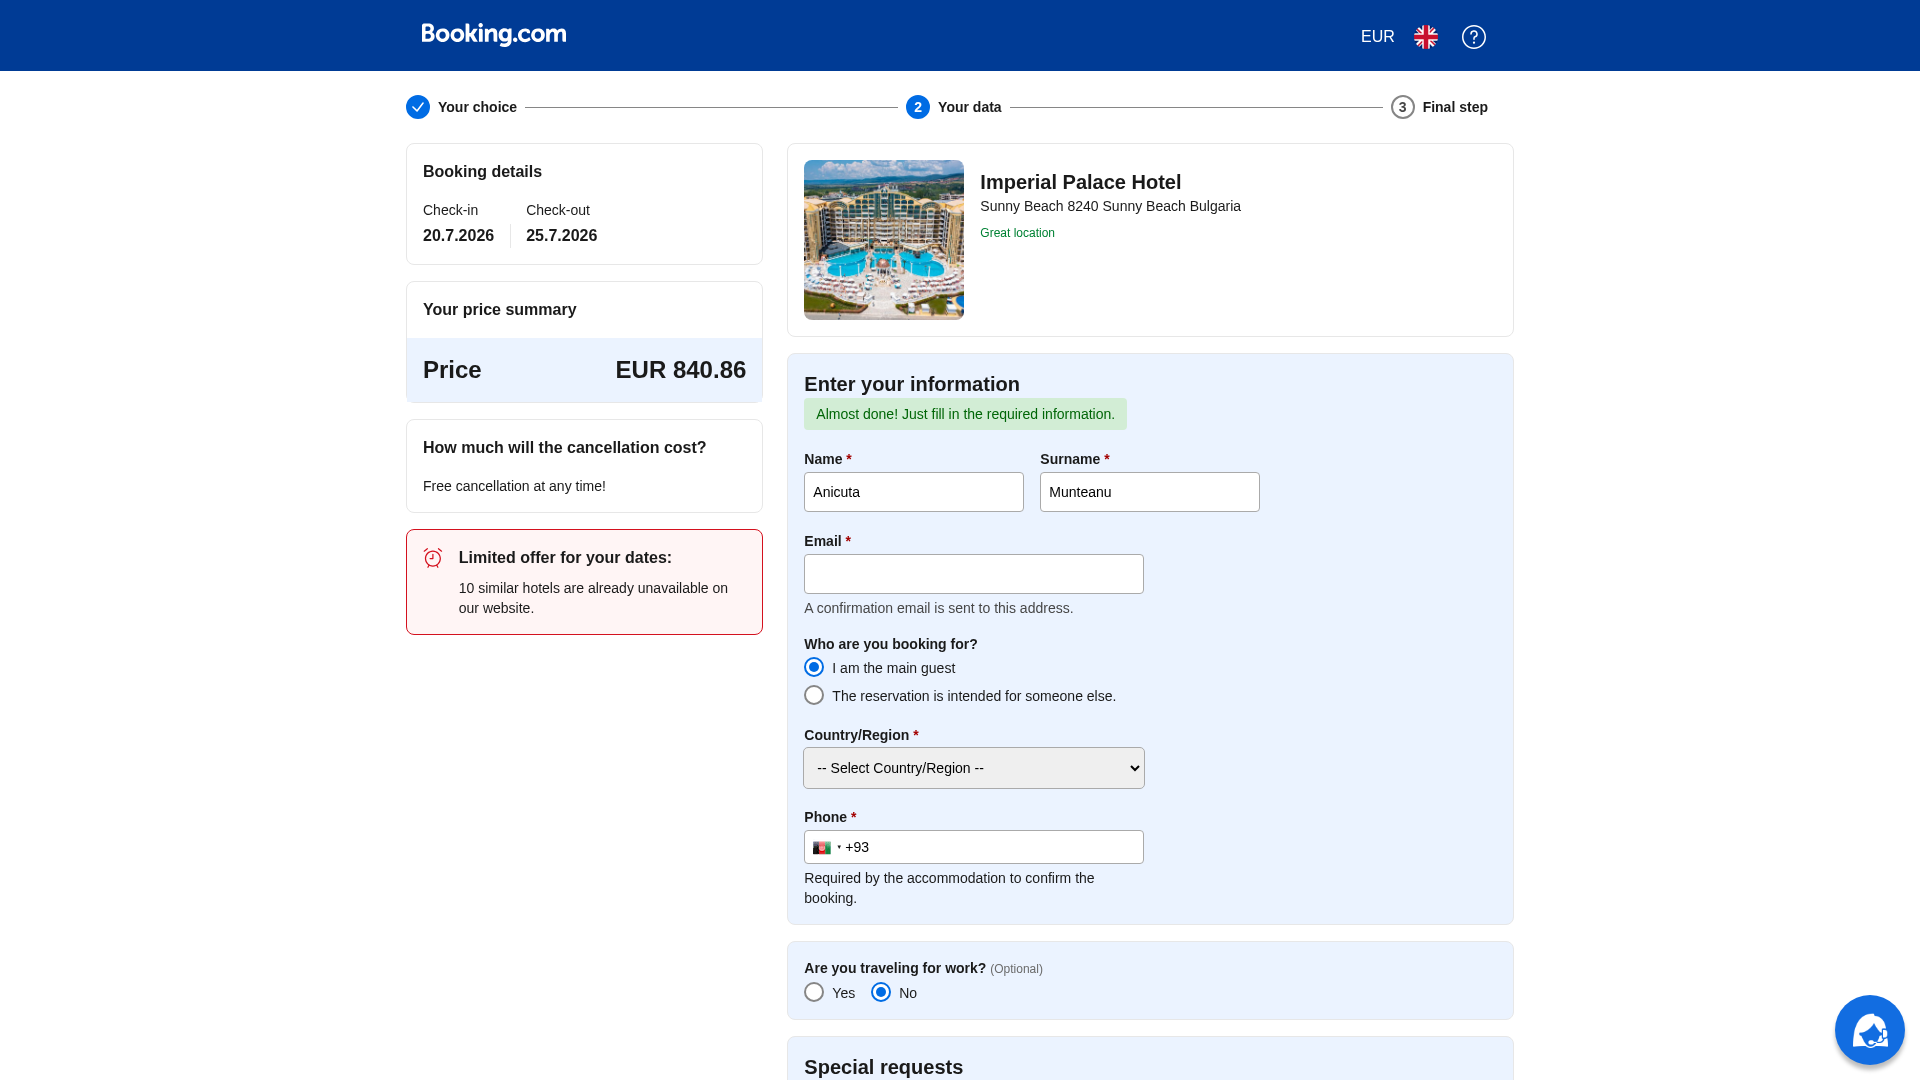Click the Almost done green notice
The image size is (1920, 1080).
[x=965, y=414]
